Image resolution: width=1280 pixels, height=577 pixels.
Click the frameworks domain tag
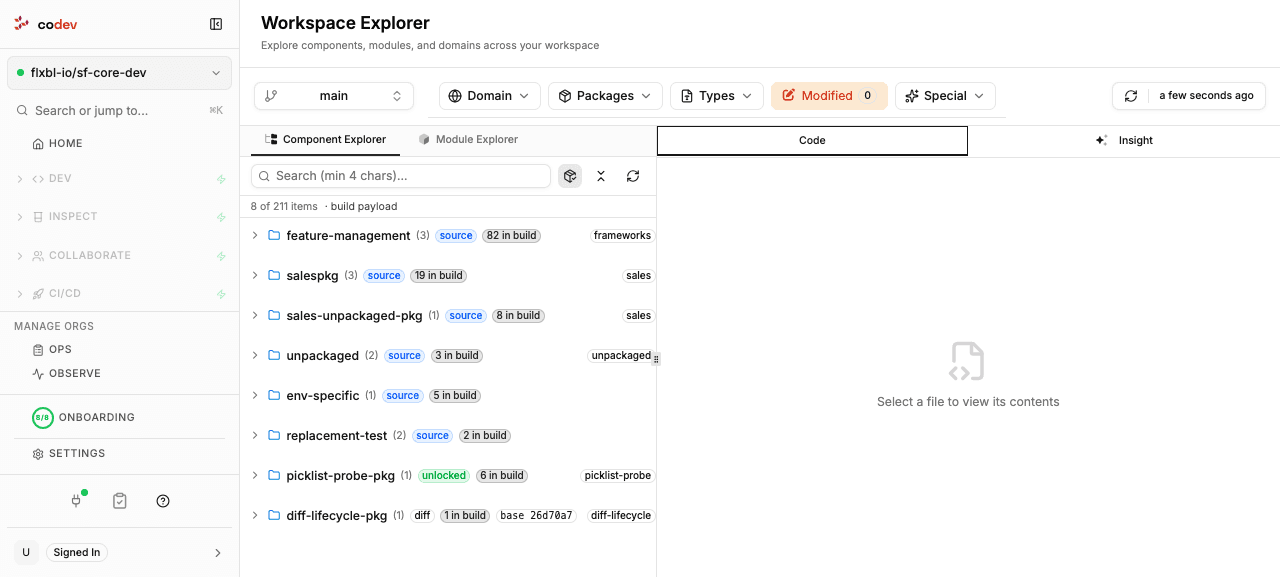click(622, 236)
